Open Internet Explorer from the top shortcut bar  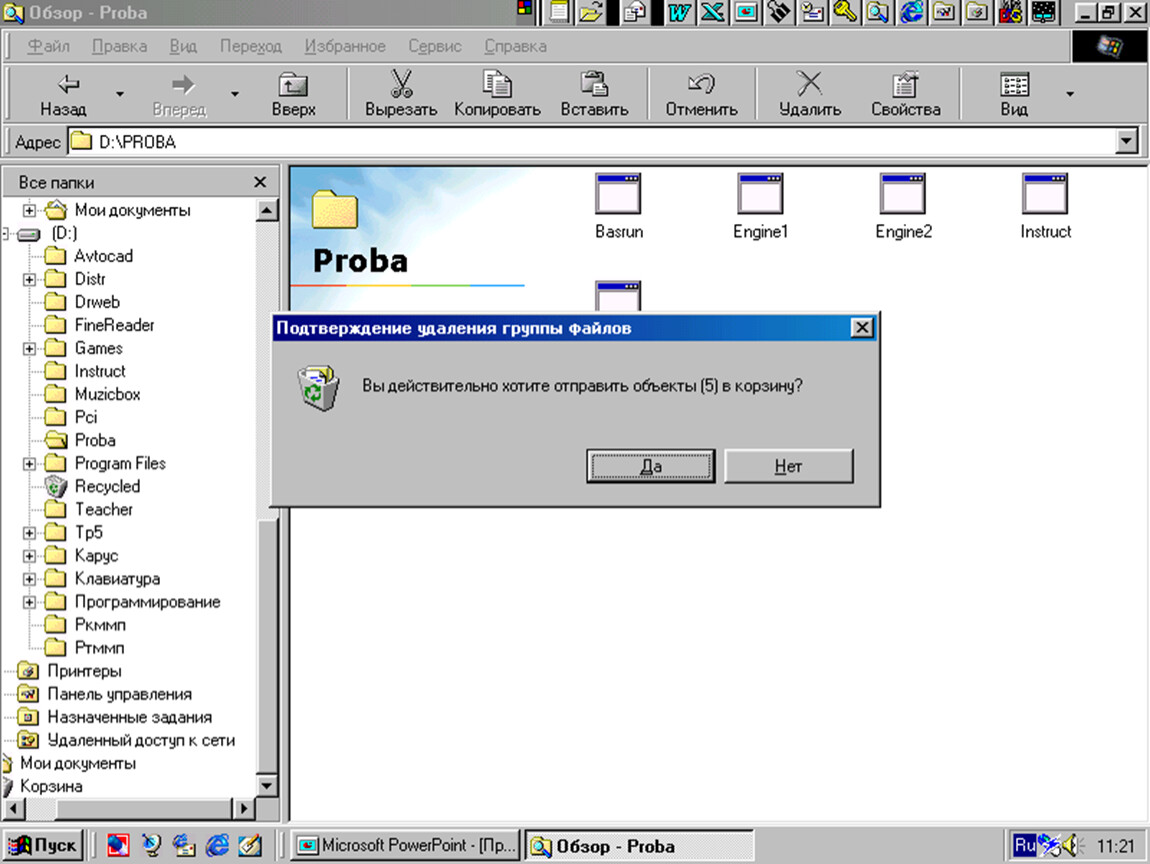(911, 12)
